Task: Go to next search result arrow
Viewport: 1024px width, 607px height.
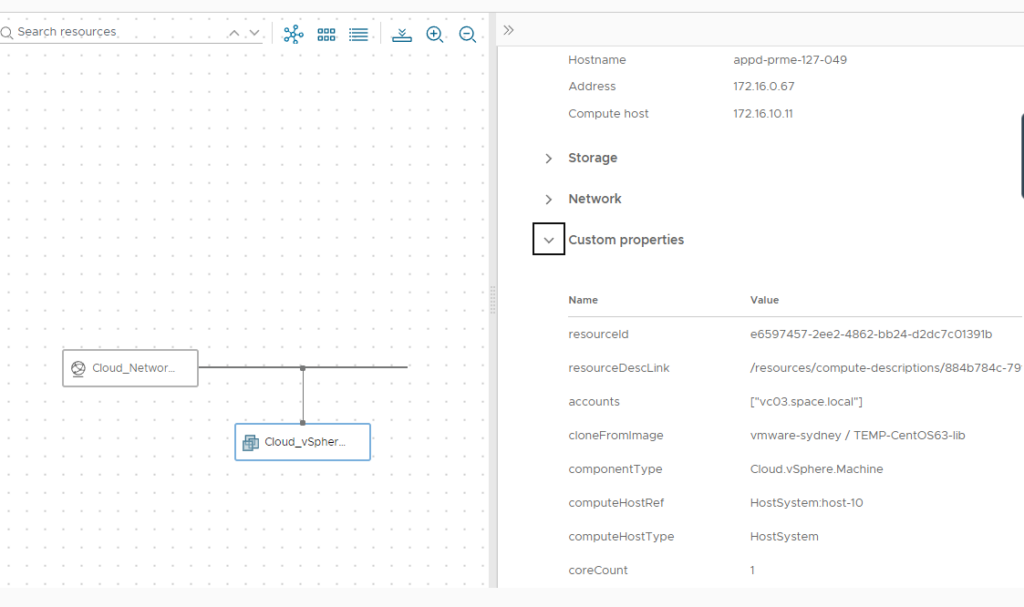Action: [x=255, y=33]
